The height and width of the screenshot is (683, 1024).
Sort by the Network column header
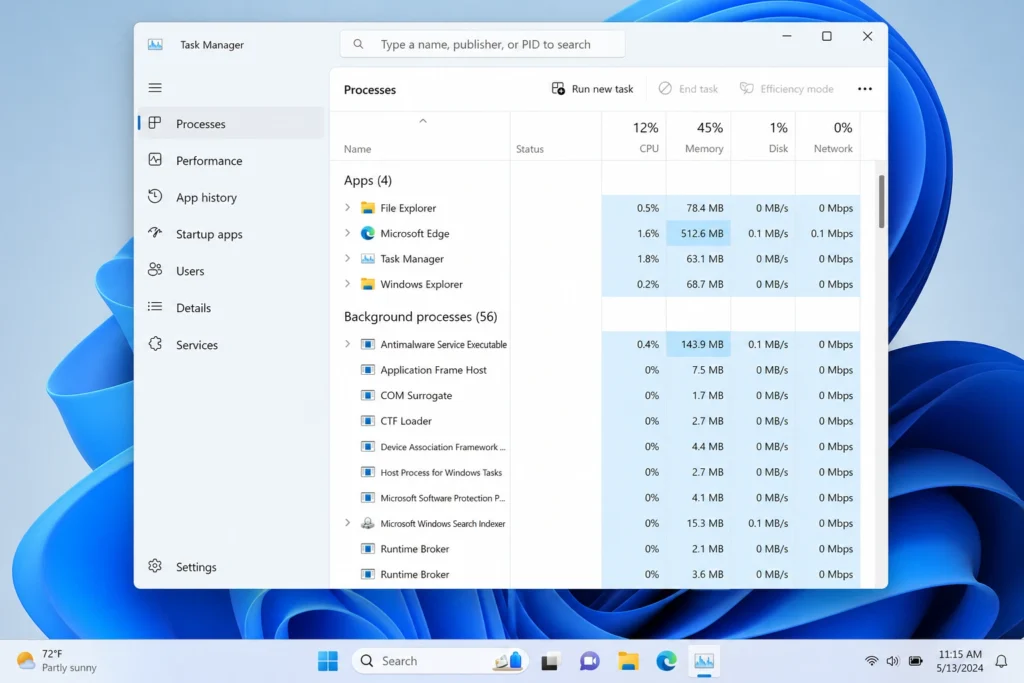(827, 136)
